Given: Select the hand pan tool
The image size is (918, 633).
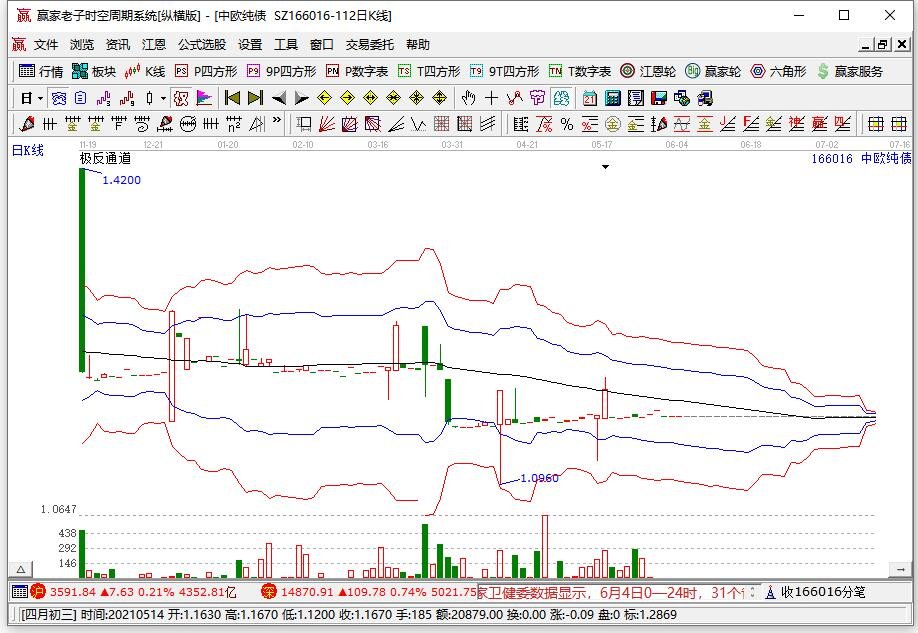Looking at the screenshot, I should (x=468, y=98).
